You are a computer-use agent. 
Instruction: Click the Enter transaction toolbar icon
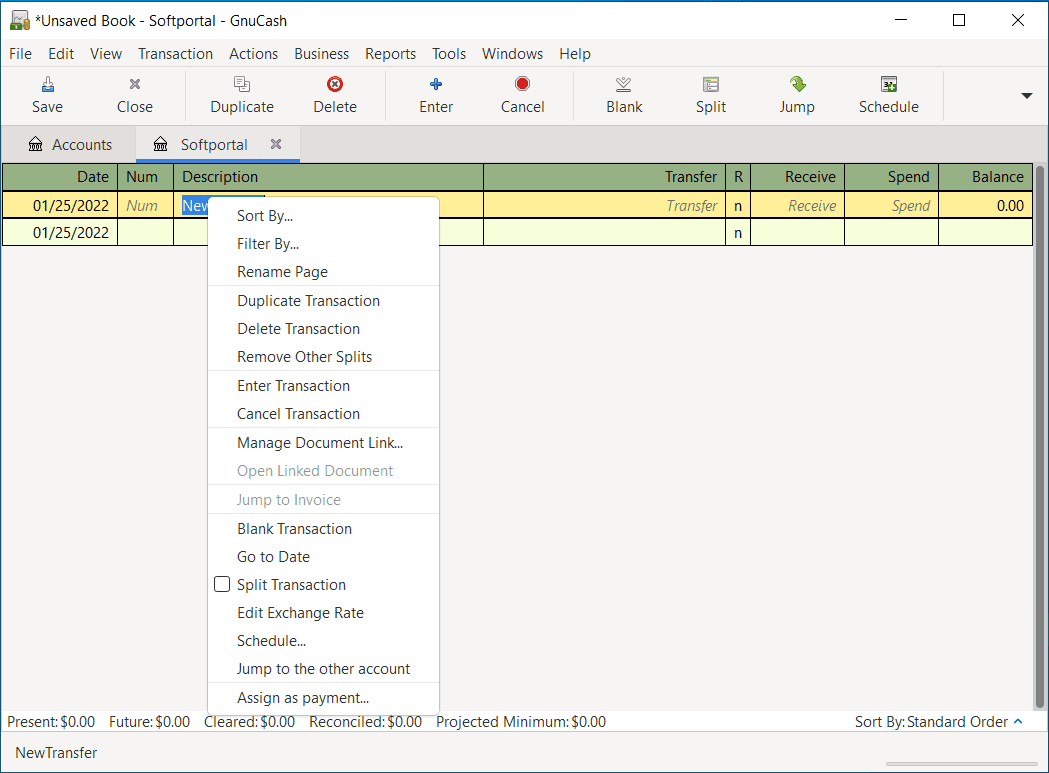(x=436, y=84)
